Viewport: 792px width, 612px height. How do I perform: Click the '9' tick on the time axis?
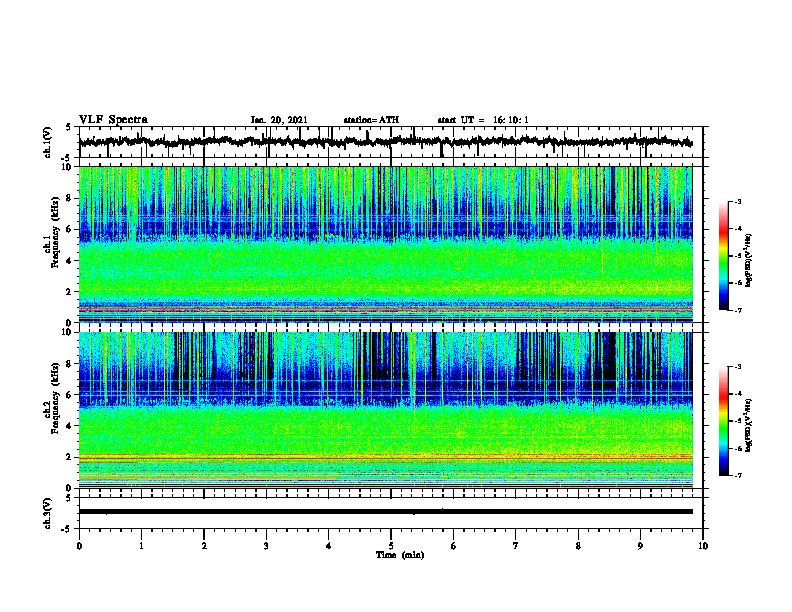click(640, 546)
